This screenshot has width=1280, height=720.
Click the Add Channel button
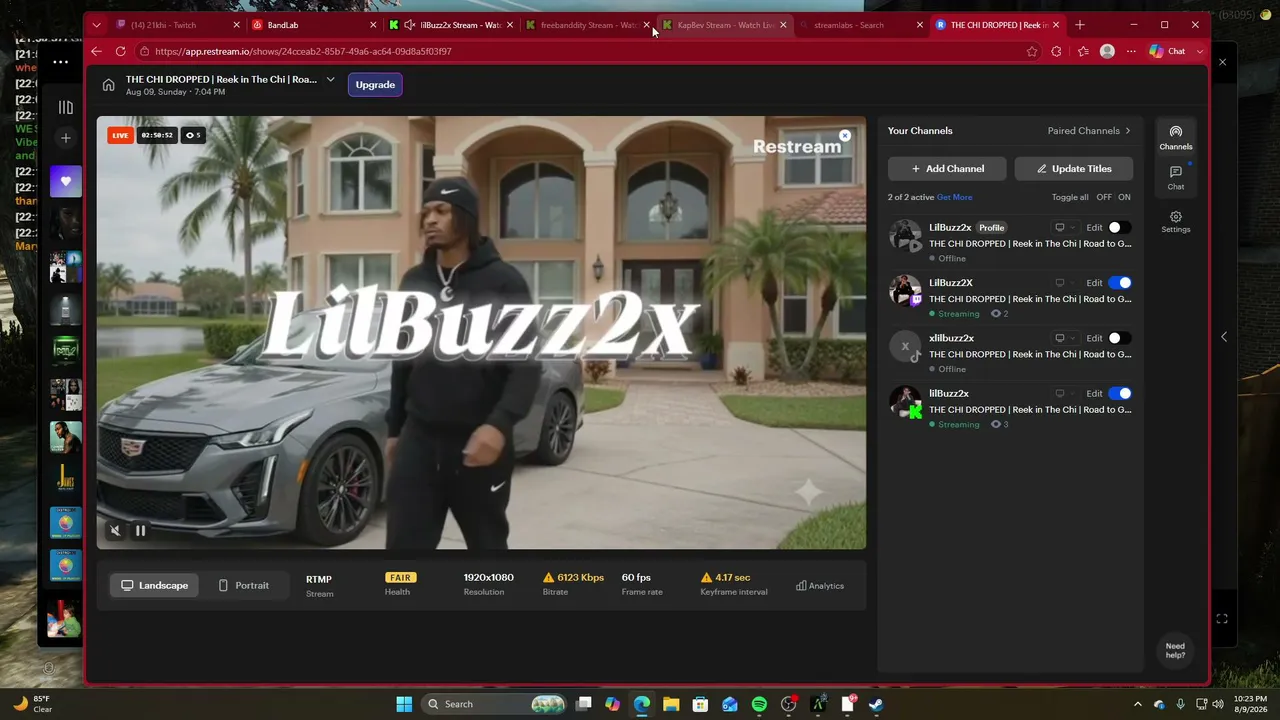[947, 169]
